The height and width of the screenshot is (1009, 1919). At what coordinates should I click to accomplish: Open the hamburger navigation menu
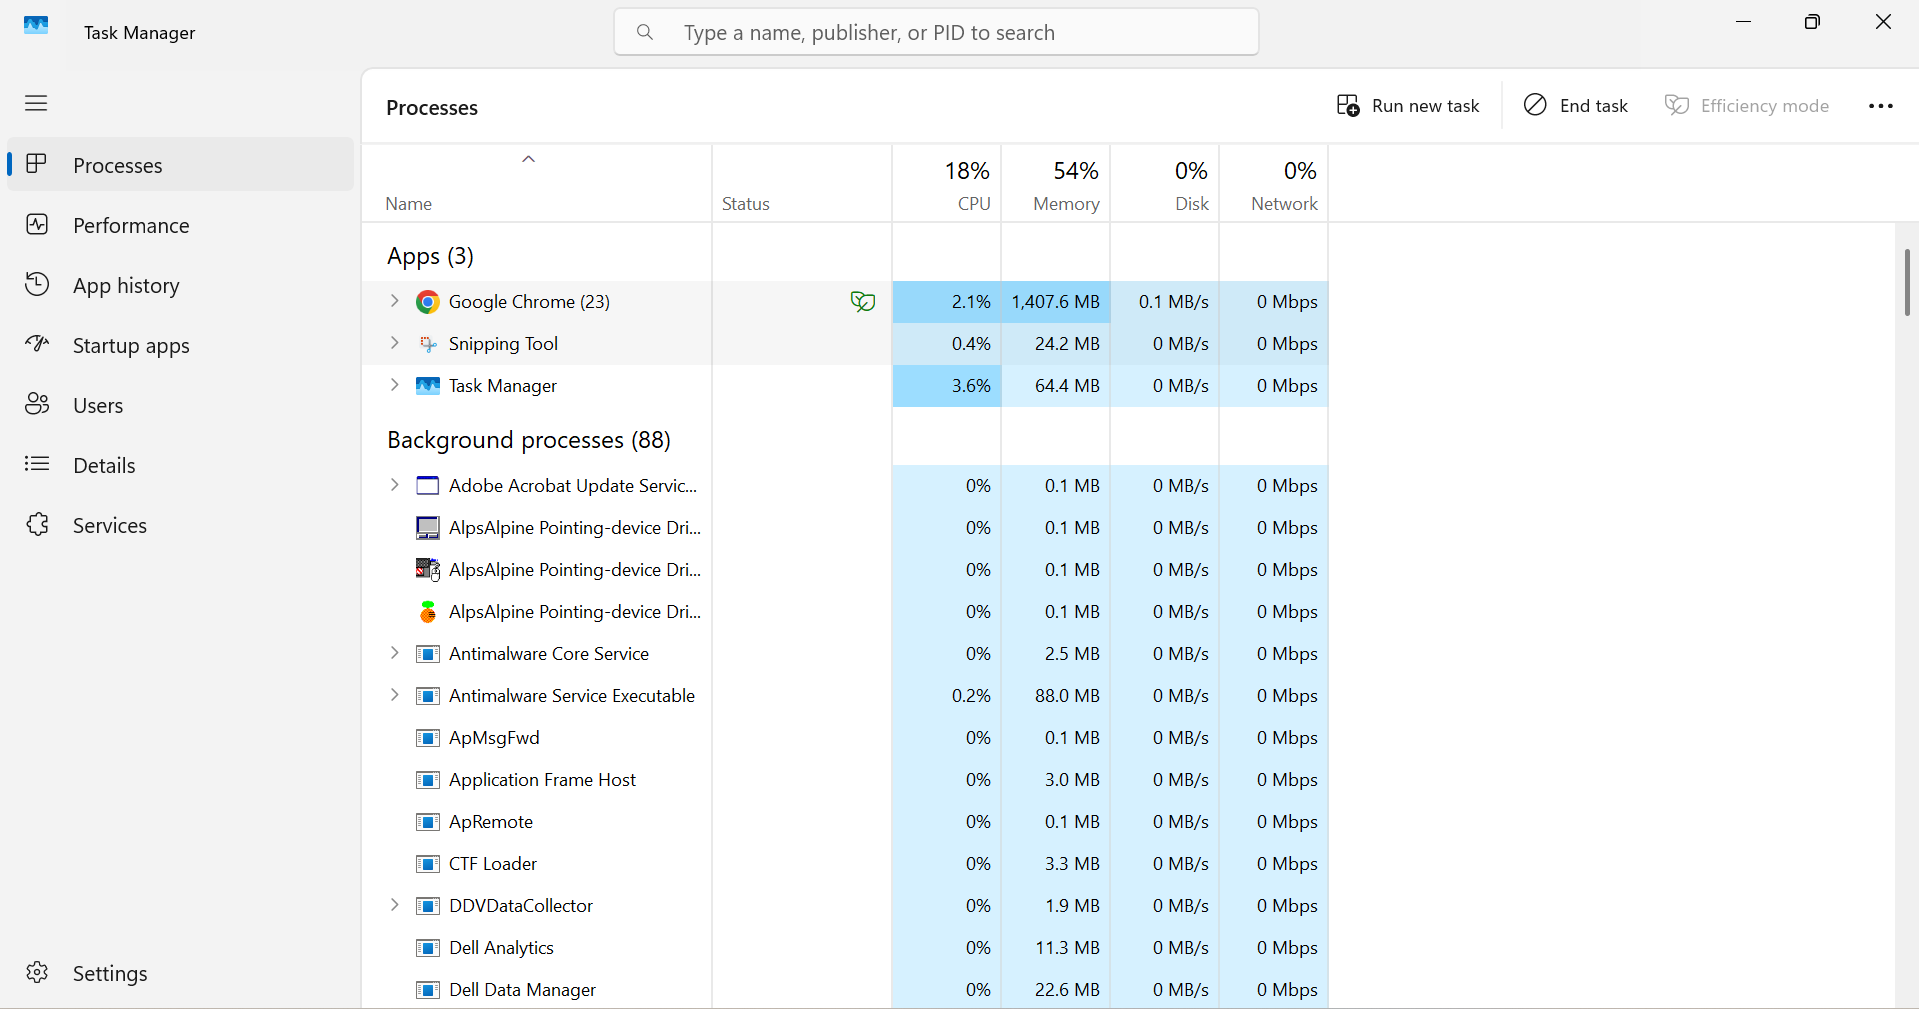36,103
